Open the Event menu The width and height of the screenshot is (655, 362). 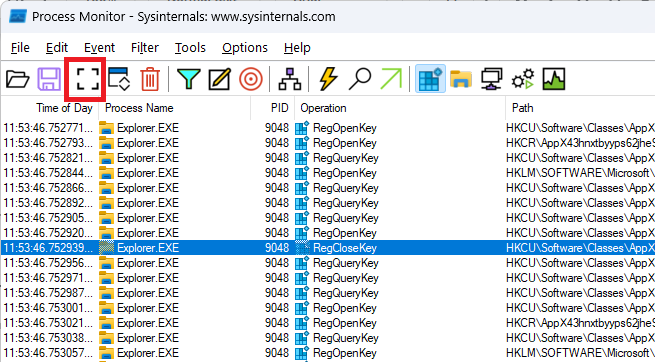[99, 48]
